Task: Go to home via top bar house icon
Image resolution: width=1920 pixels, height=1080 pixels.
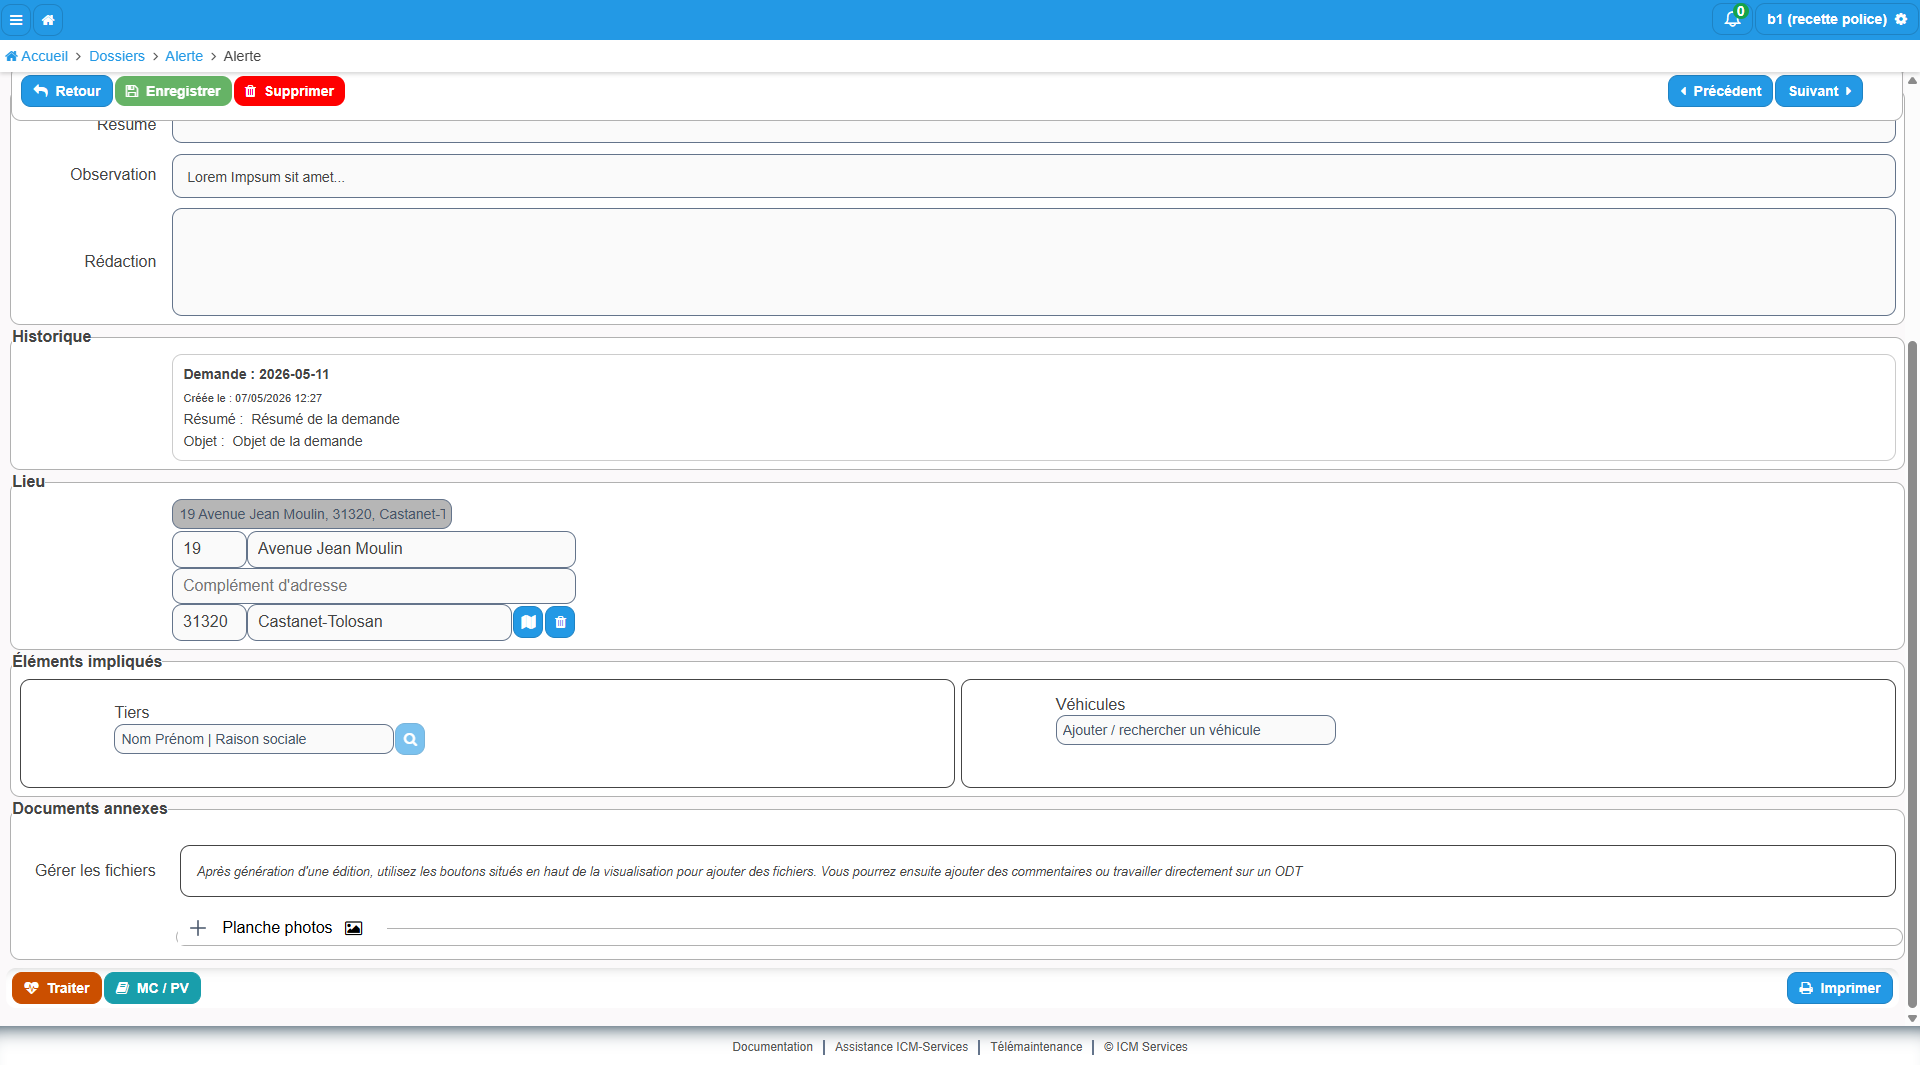Action: [48, 19]
